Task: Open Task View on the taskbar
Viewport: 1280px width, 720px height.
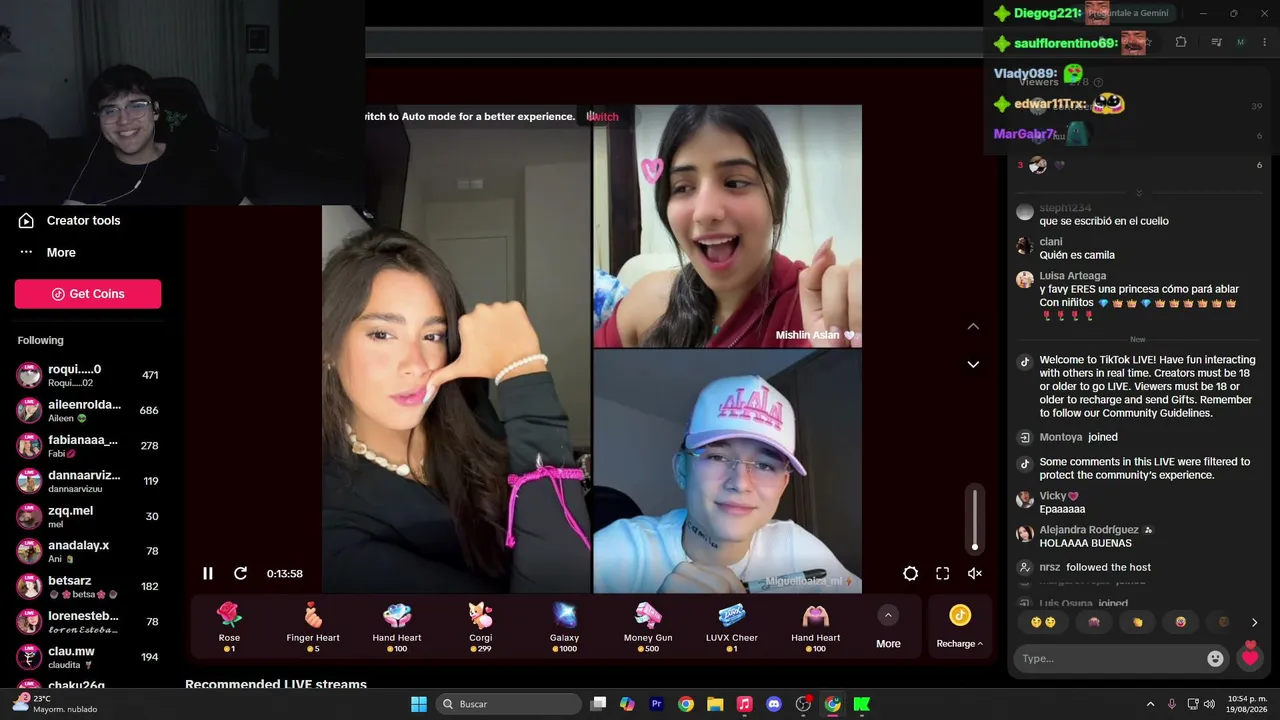Action: click(598, 704)
